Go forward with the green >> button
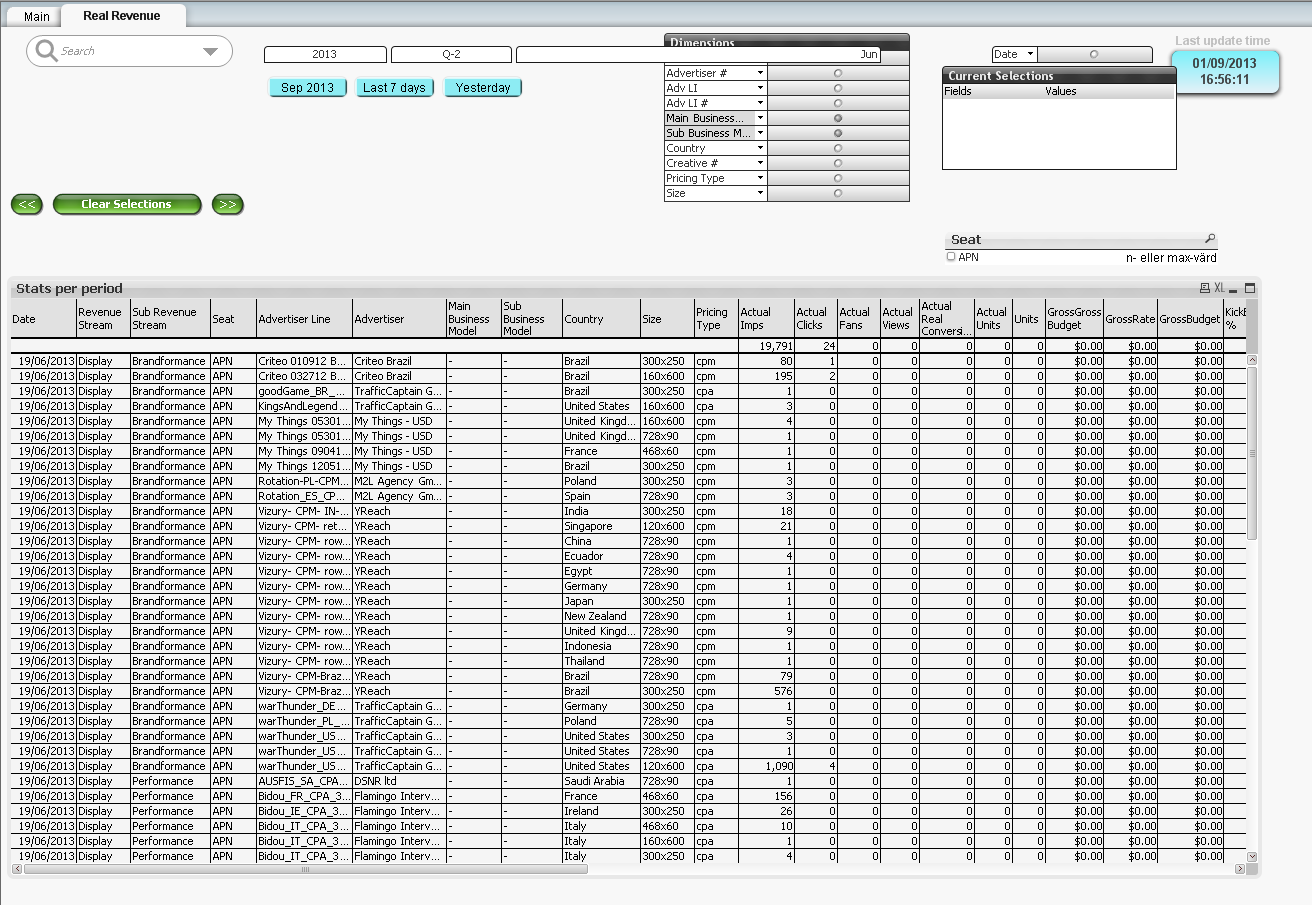 click(228, 204)
